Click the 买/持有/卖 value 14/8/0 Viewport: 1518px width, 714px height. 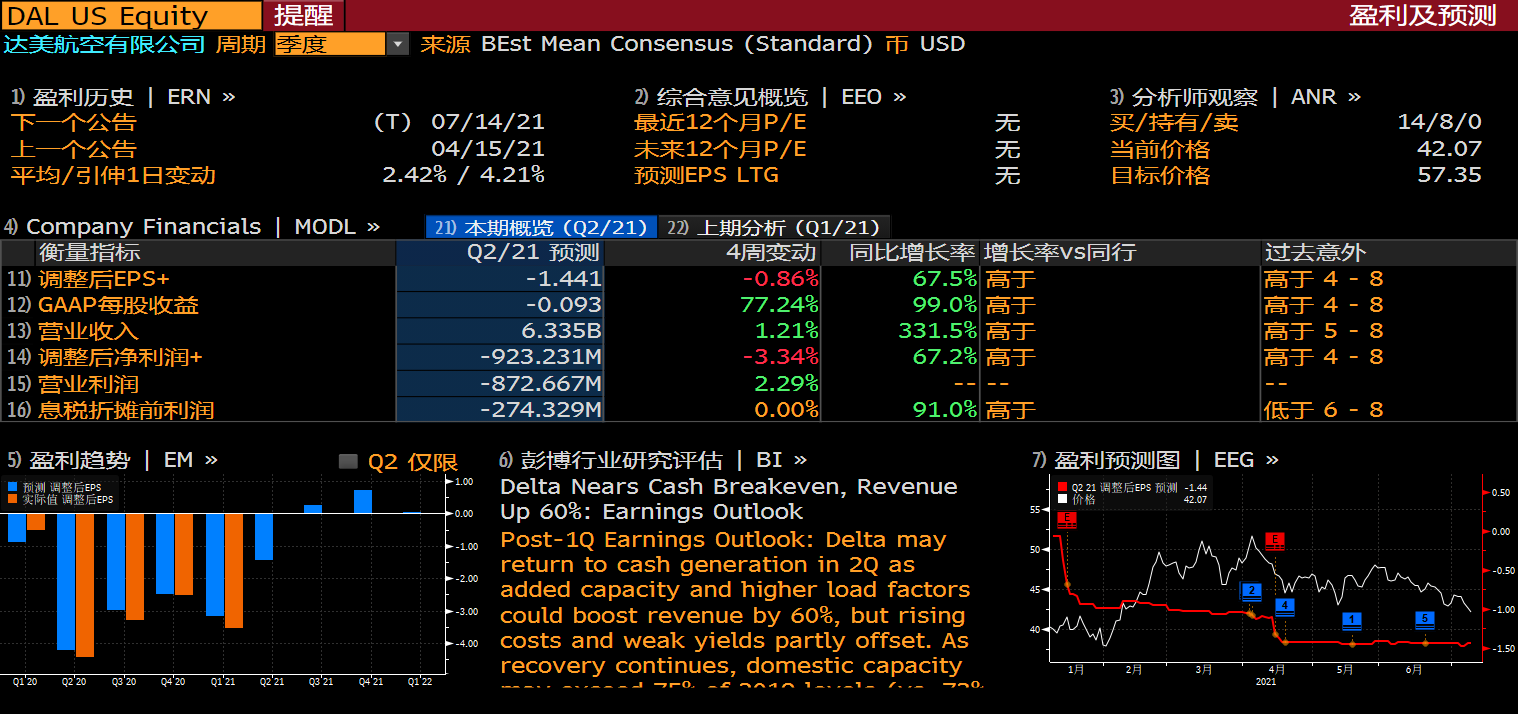coord(1439,122)
